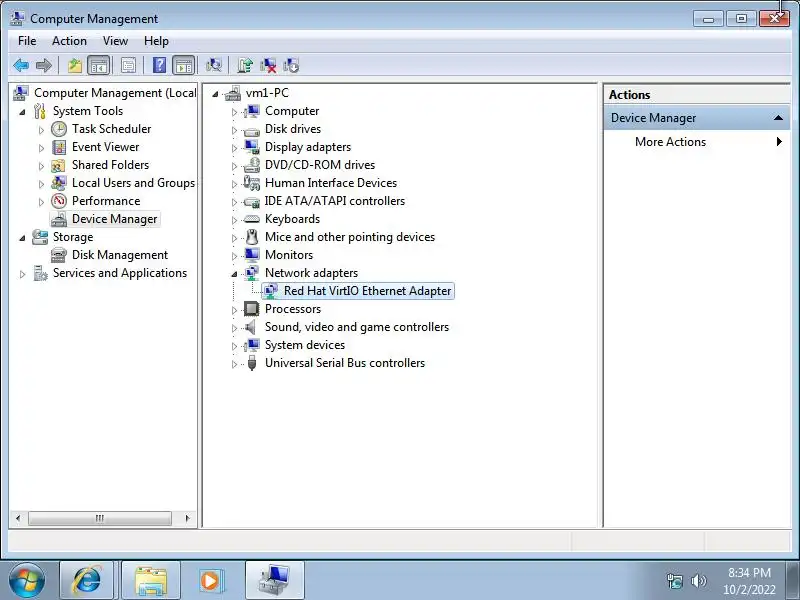Viewport: 800px width, 600px height.
Task: Click the Keyboards device icon
Action: (x=252, y=219)
